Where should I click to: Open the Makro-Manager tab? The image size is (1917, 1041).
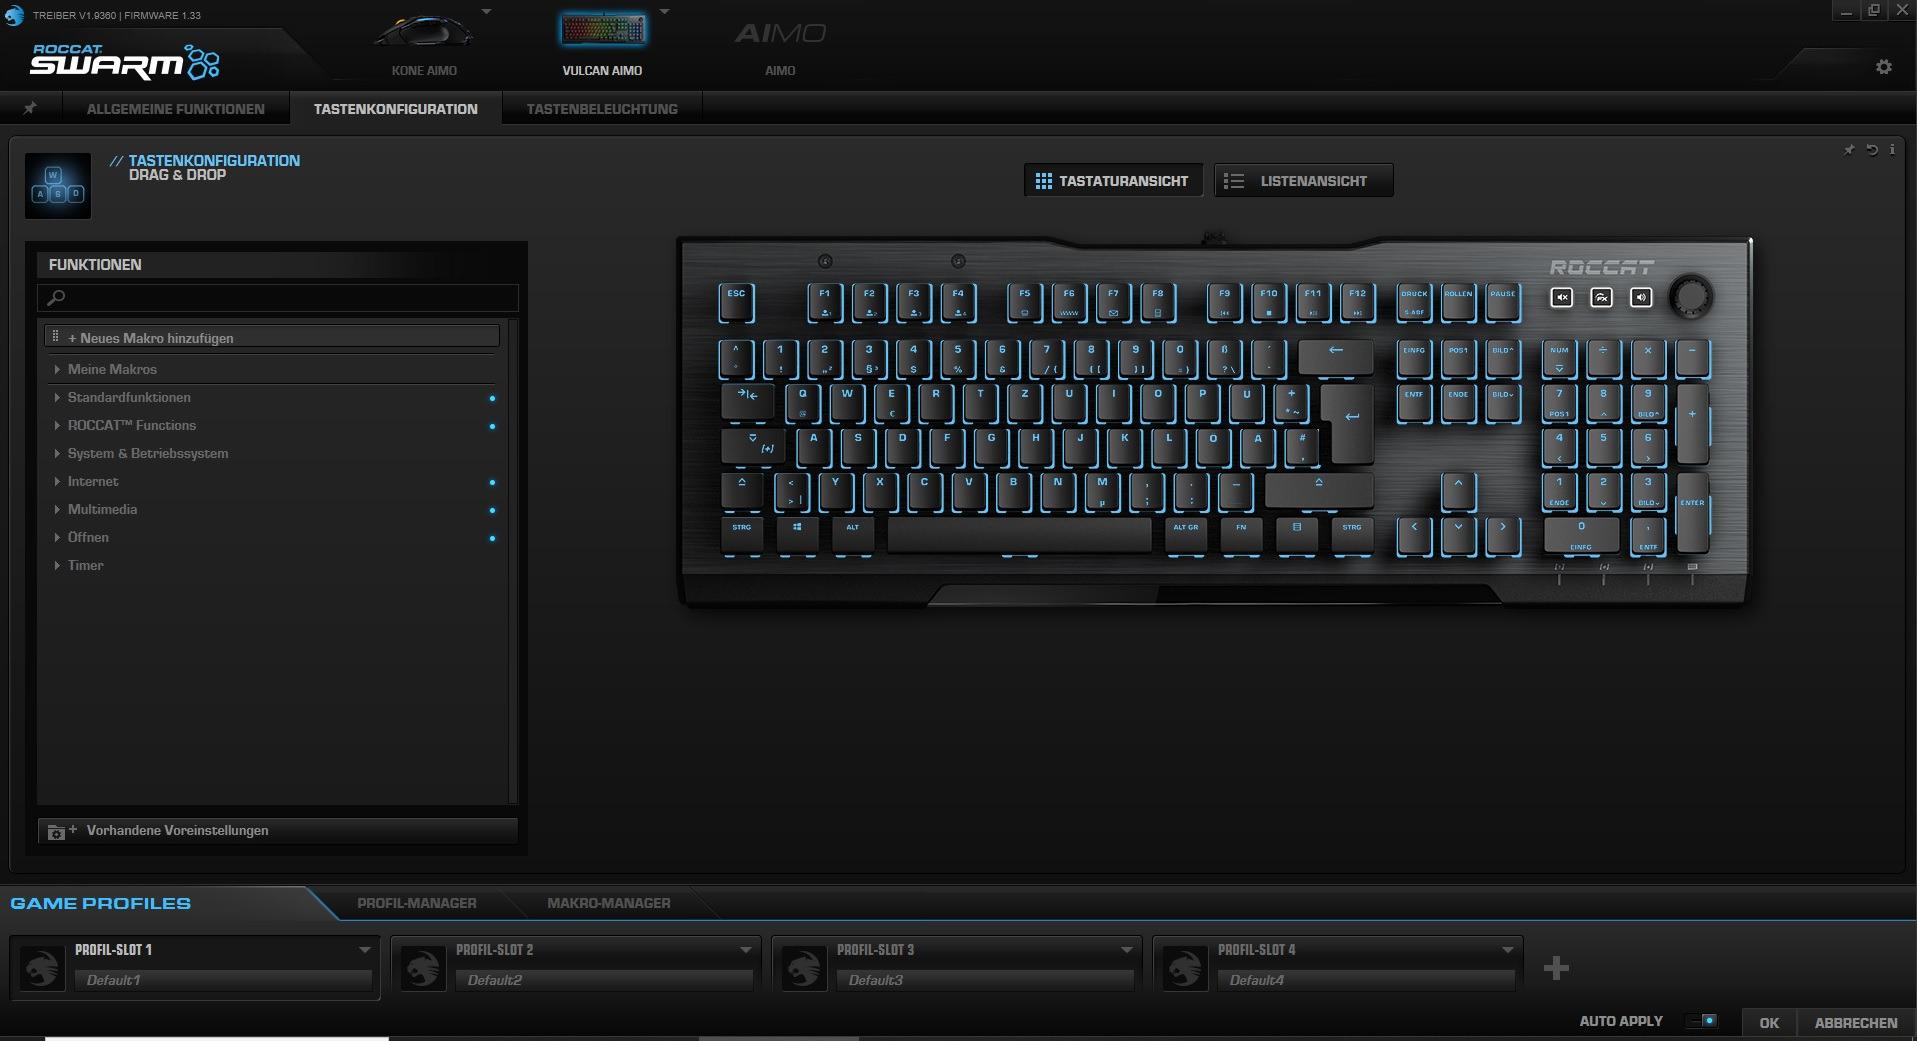(x=609, y=903)
